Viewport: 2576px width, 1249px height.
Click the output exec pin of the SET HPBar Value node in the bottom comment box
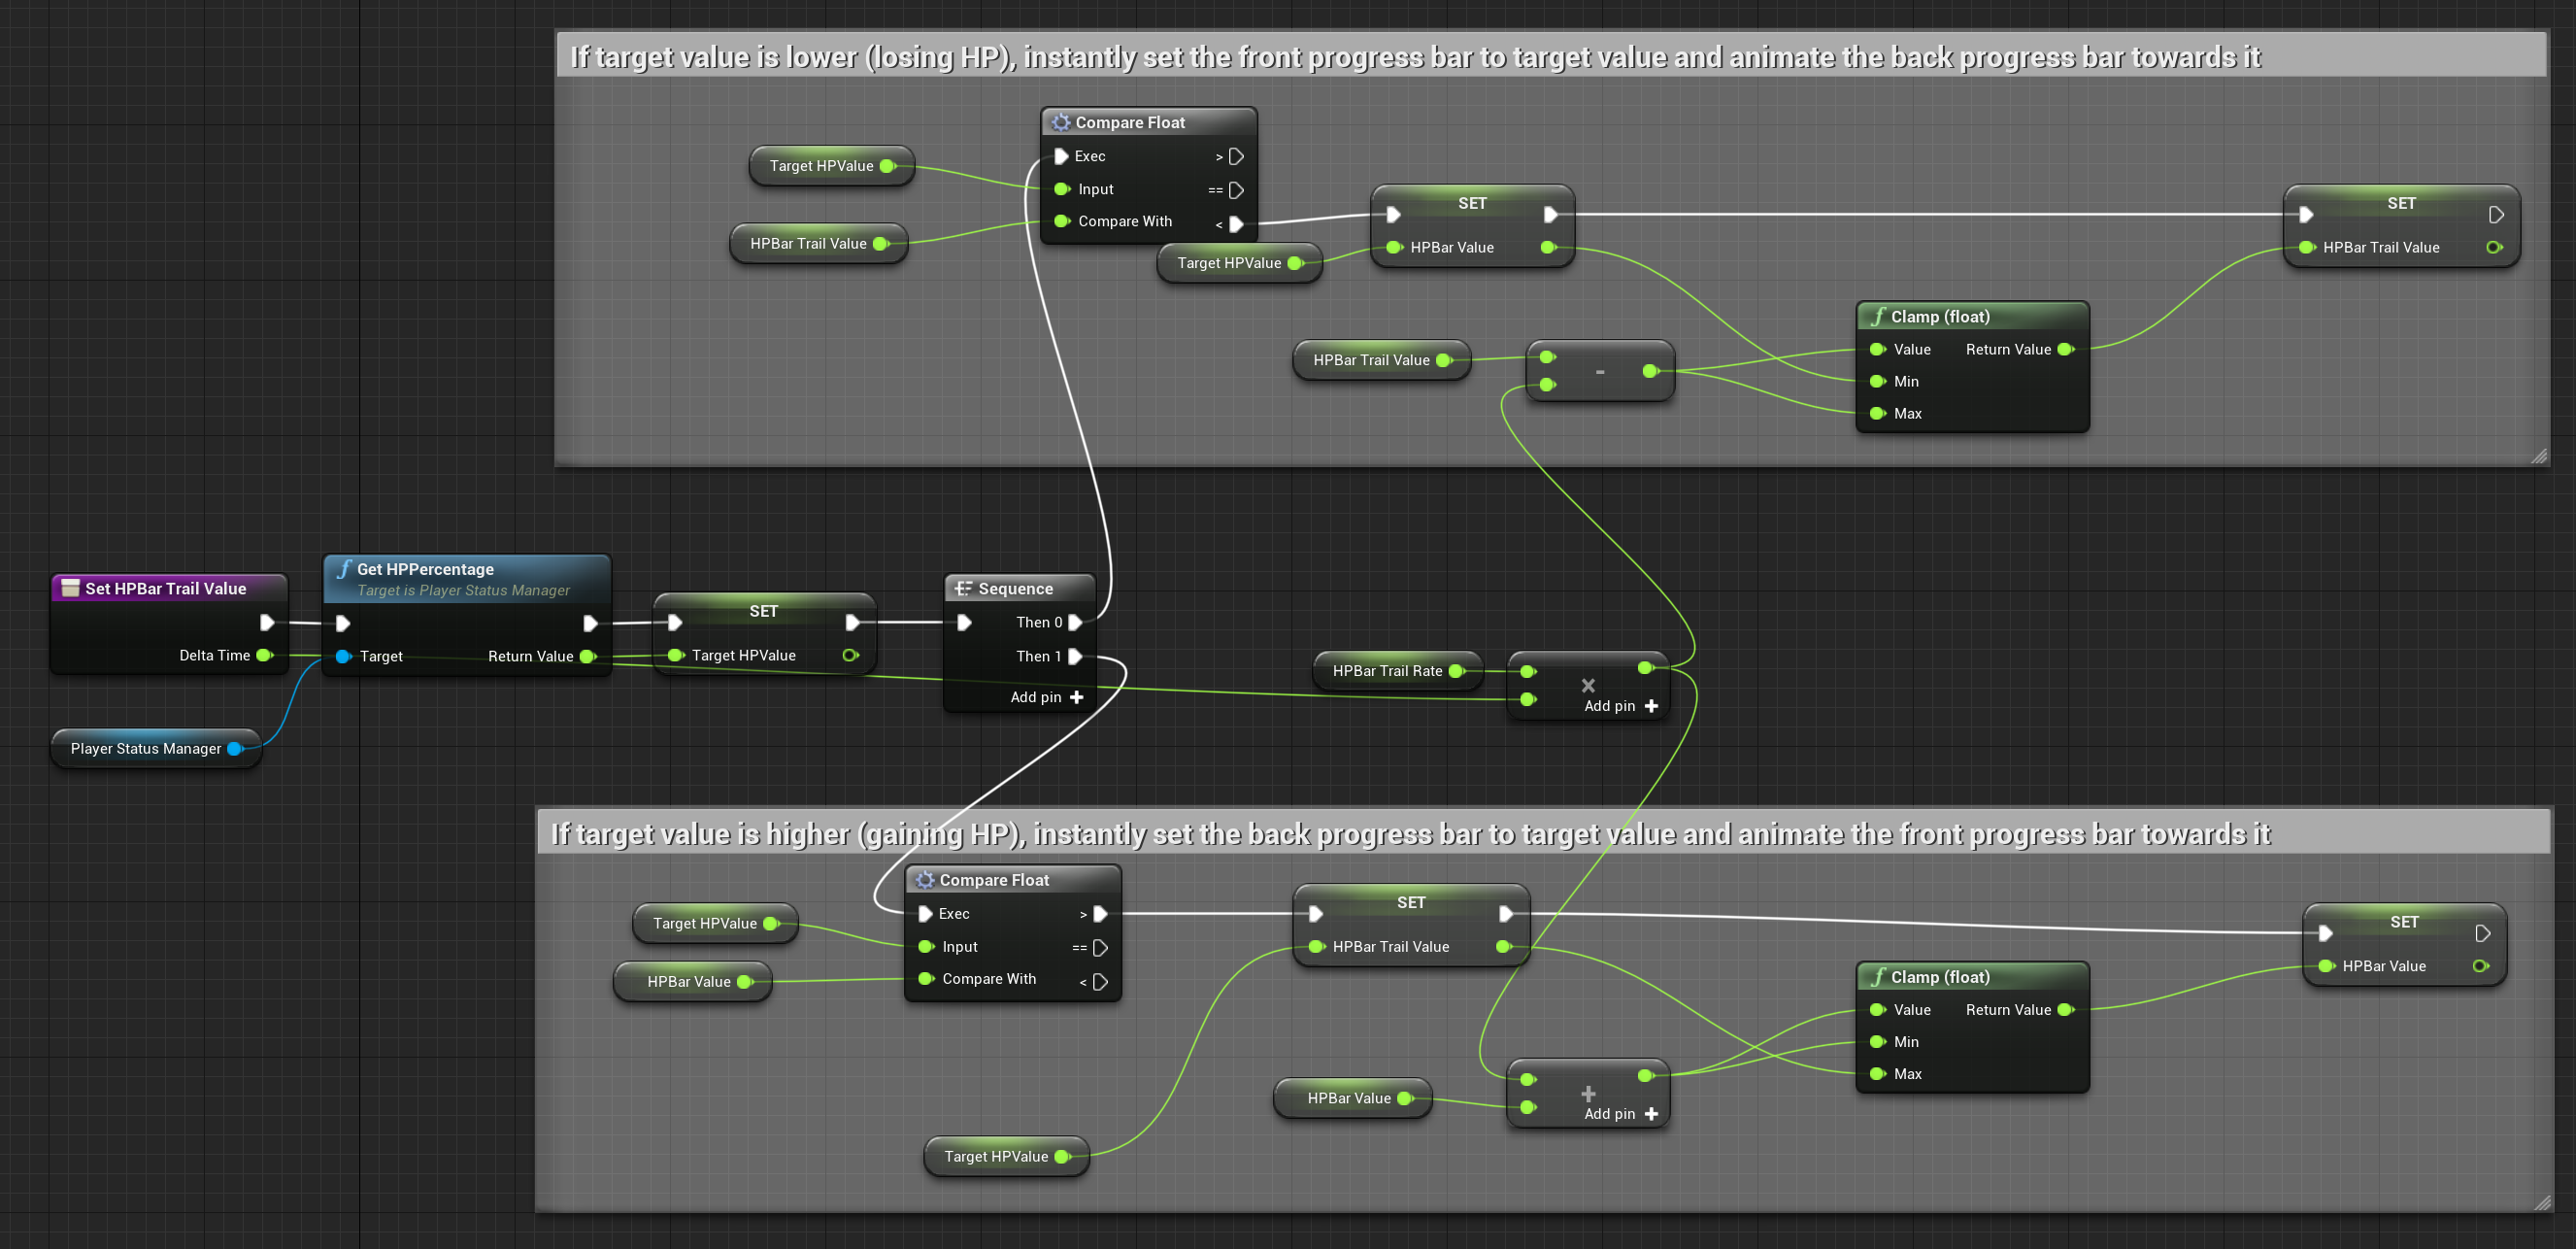(2482, 933)
